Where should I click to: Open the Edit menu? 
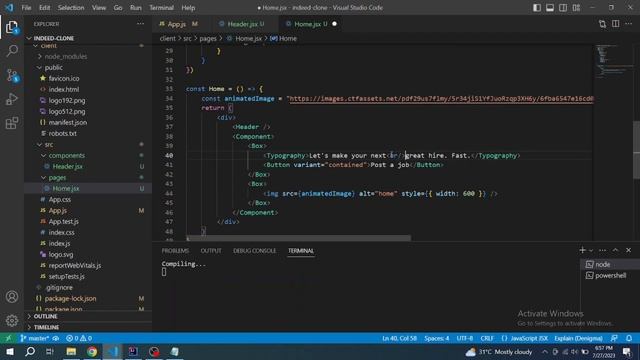point(44,8)
